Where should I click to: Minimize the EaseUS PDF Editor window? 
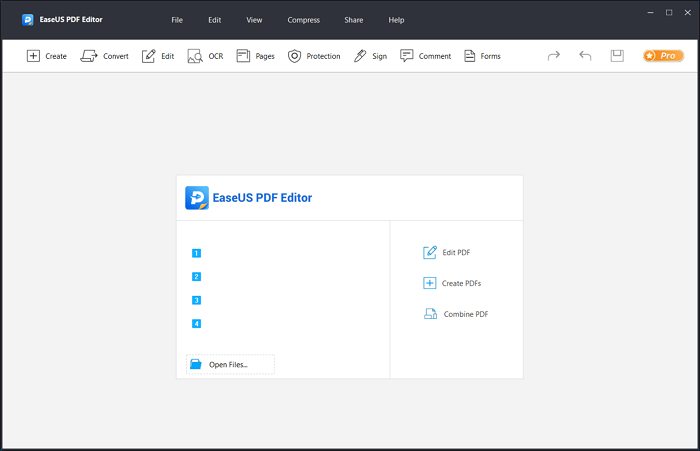coord(650,13)
